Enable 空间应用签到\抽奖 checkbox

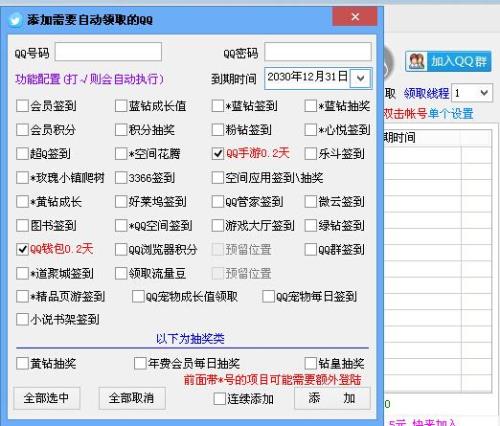point(217,178)
